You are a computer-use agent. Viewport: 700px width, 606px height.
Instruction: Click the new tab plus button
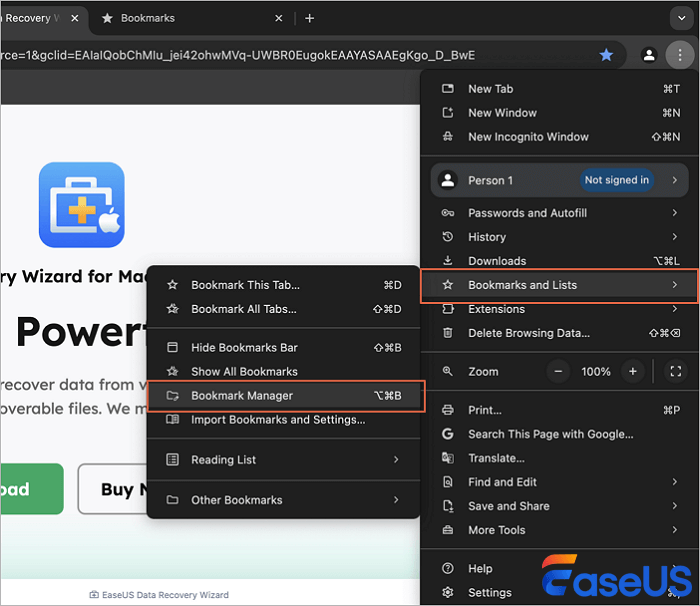pos(310,18)
